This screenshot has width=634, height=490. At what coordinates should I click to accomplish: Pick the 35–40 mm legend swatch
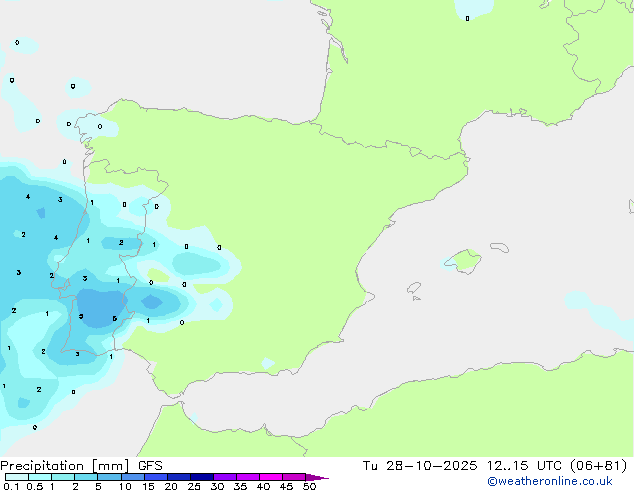click(x=247, y=477)
